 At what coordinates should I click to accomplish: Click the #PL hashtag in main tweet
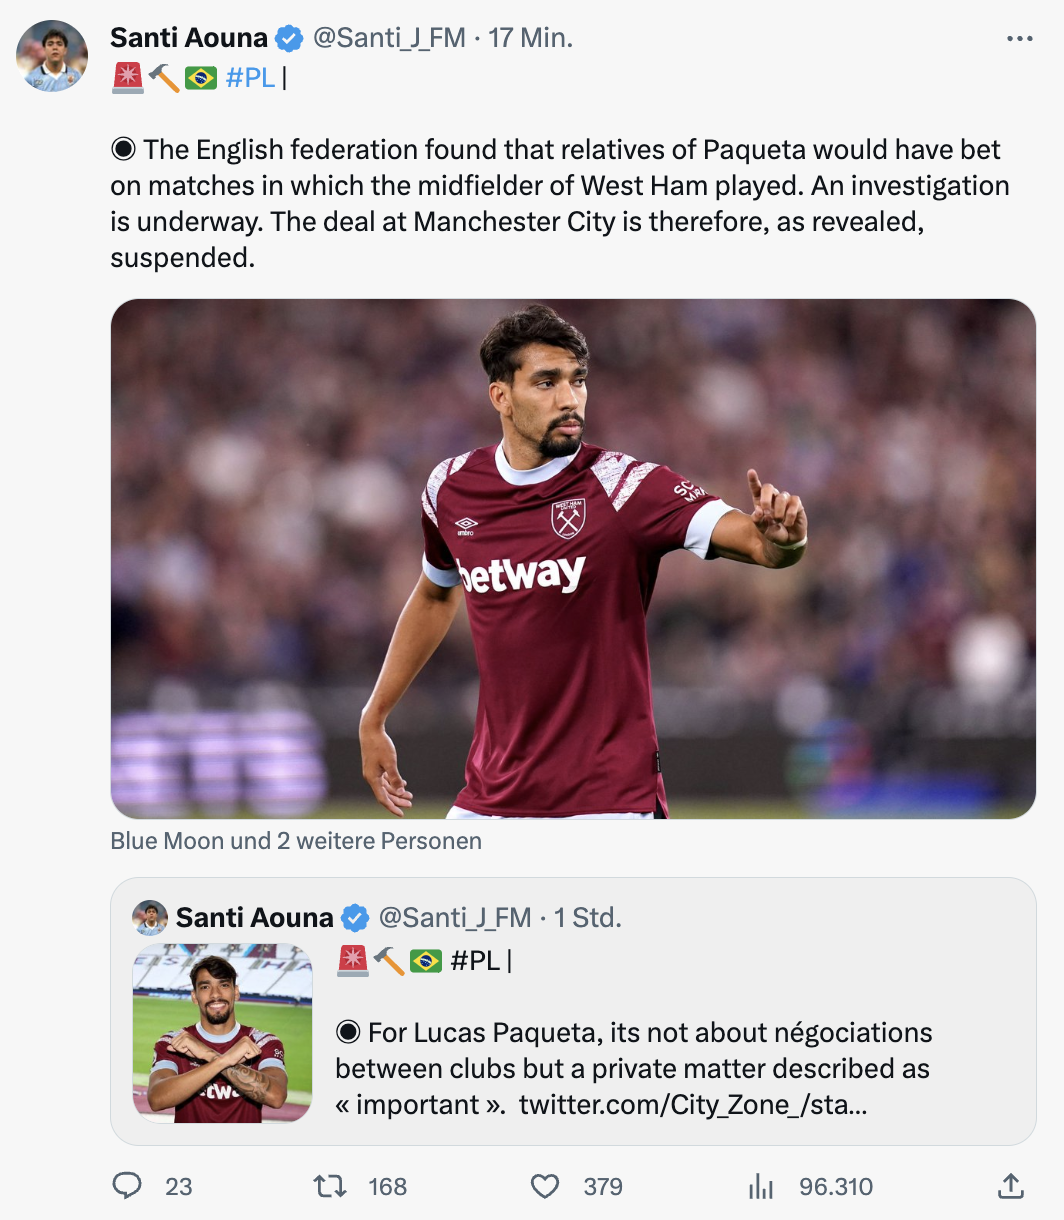point(250,77)
